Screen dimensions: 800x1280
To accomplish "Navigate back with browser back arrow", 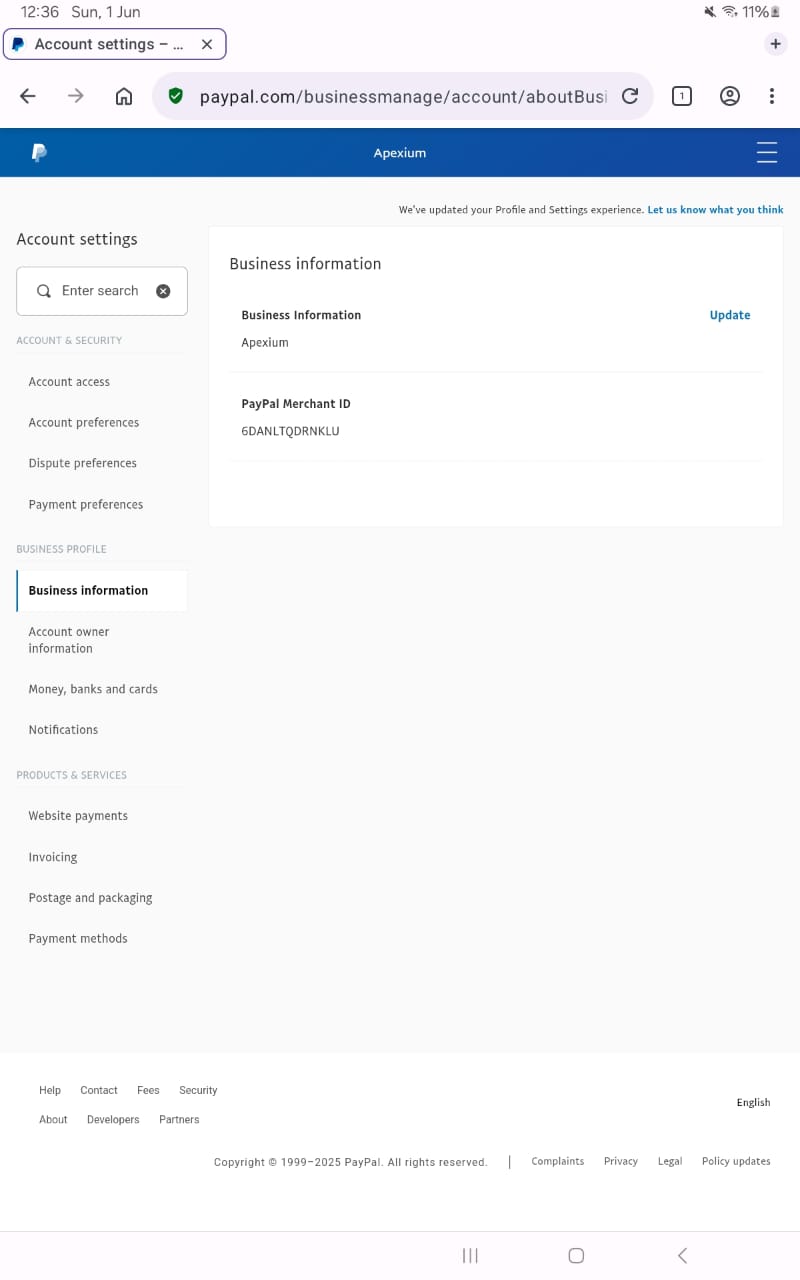I will click(x=28, y=96).
